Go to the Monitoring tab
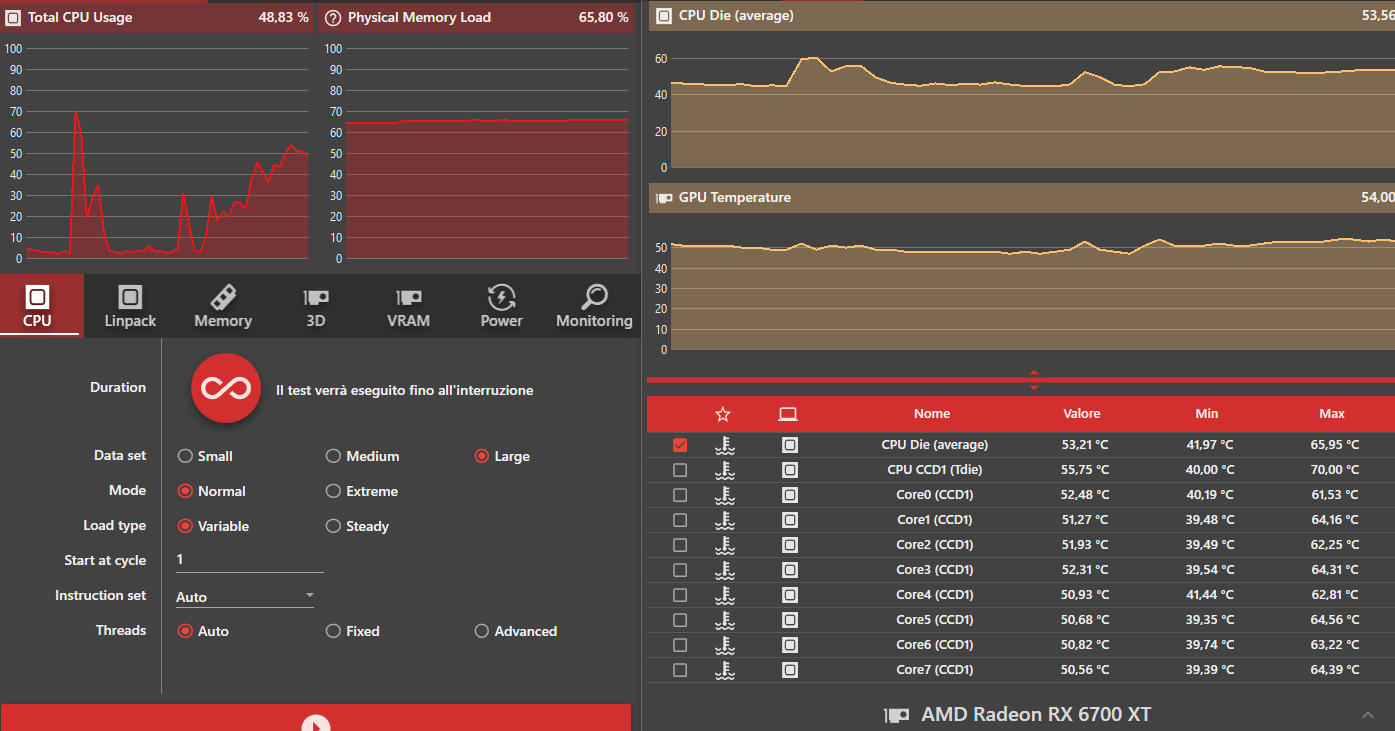The image size is (1395, 731). click(594, 305)
